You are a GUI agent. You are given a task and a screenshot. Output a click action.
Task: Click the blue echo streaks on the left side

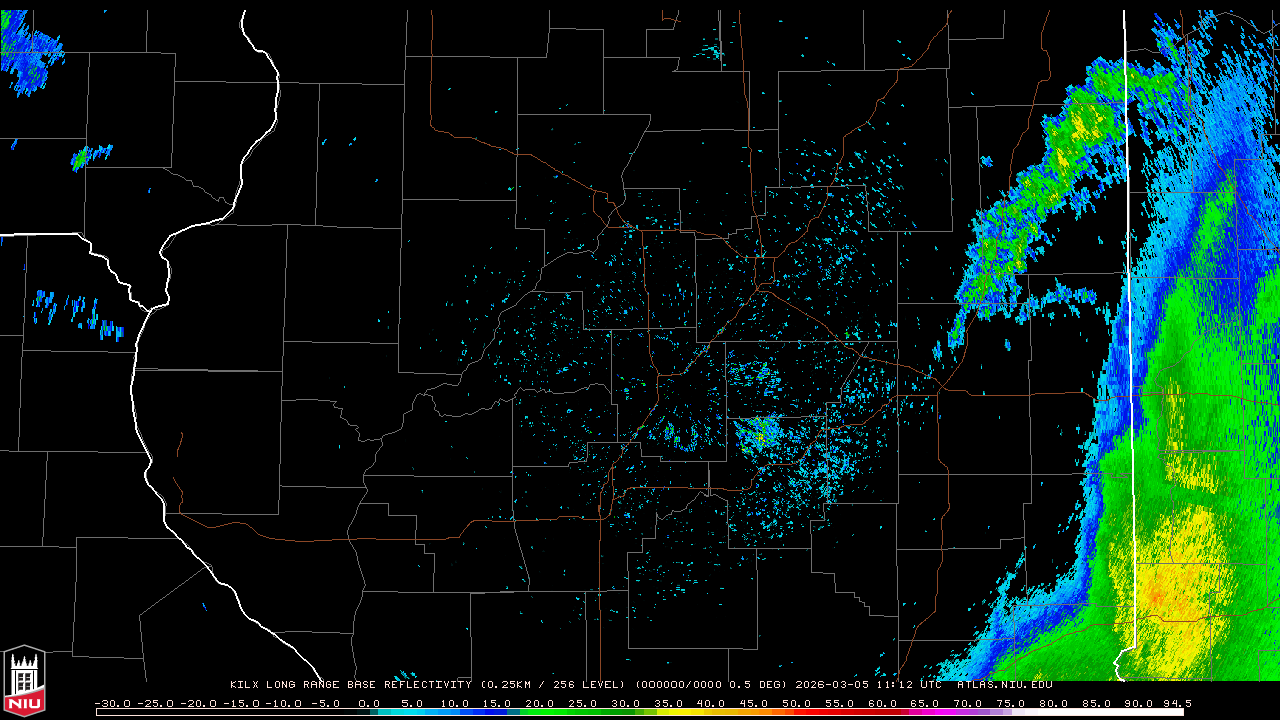pyautogui.click(x=75, y=312)
